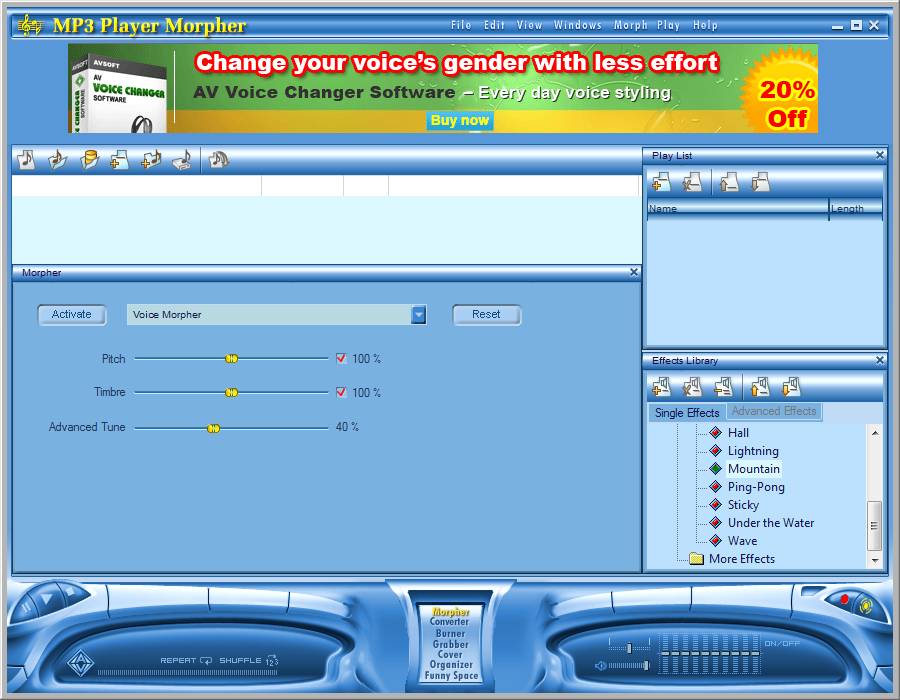This screenshot has height=700, width=900.
Task: Click the Activate button
Action: (x=72, y=314)
